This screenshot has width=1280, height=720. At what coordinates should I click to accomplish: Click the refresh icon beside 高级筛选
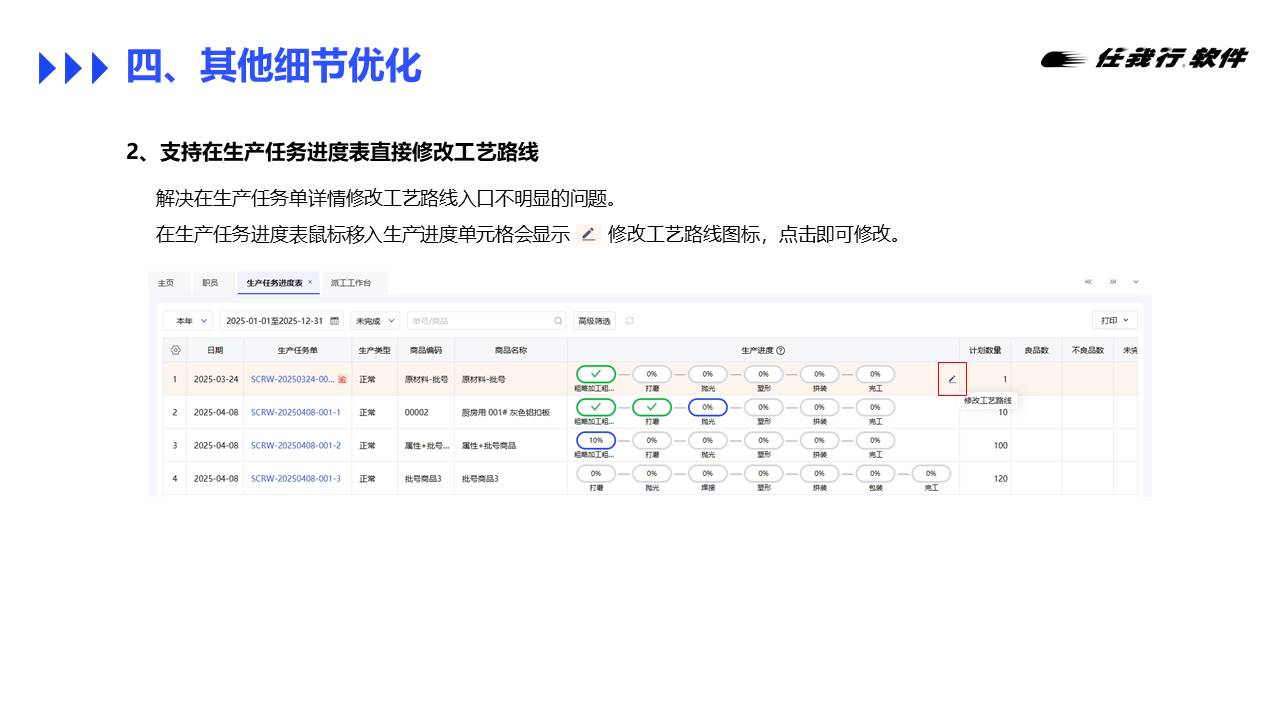630,321
